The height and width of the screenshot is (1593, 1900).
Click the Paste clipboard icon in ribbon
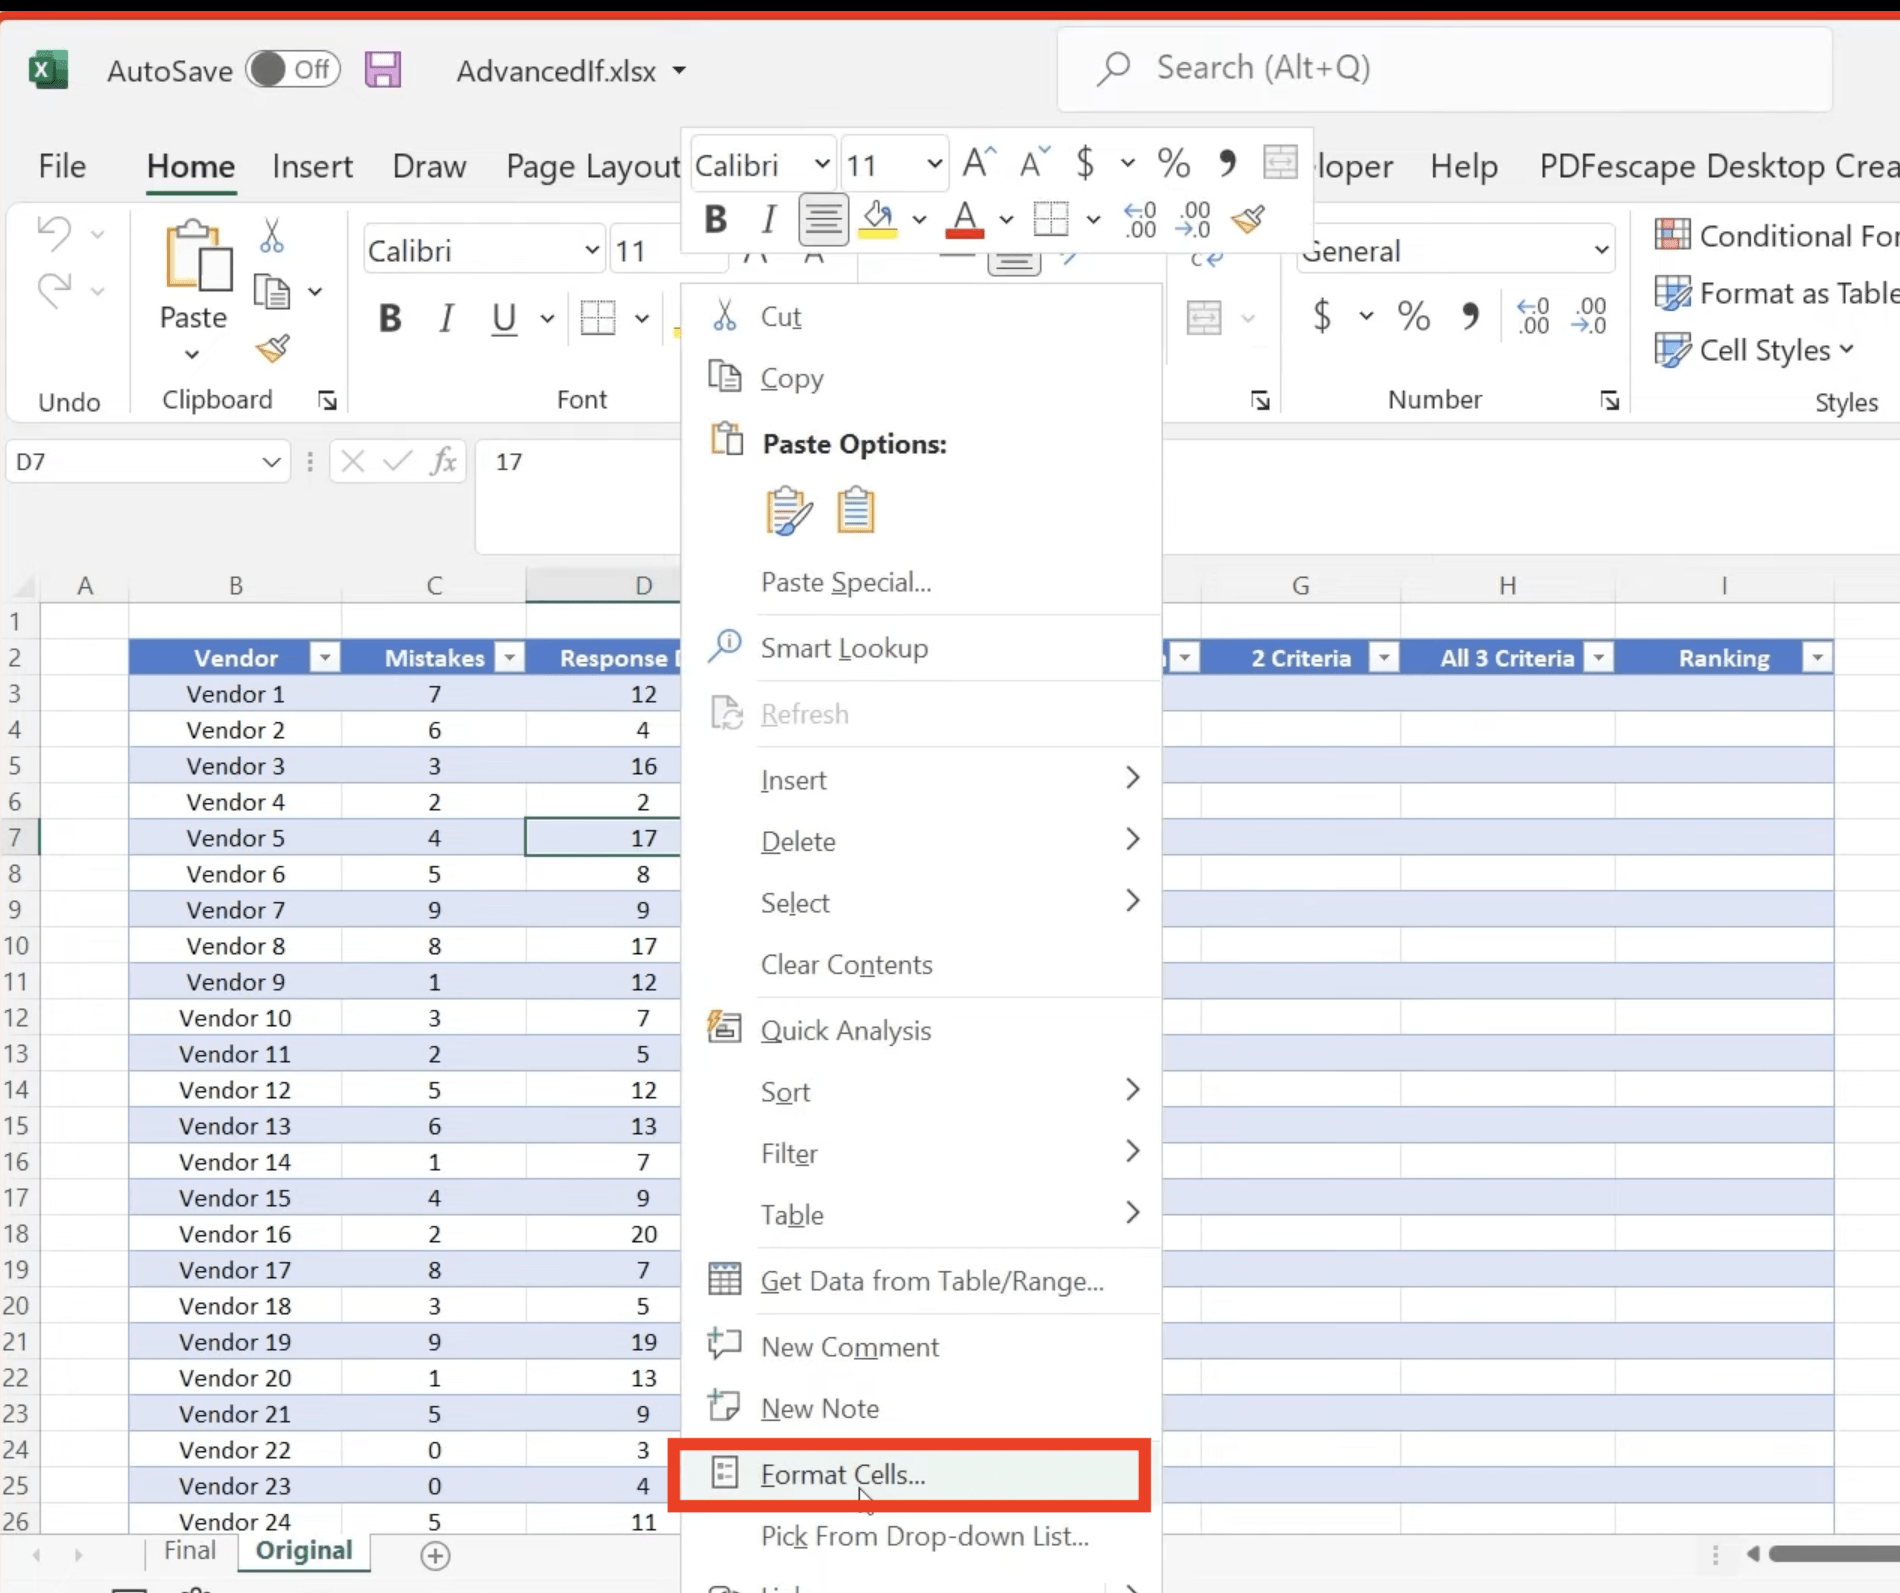tap(197, 257)
